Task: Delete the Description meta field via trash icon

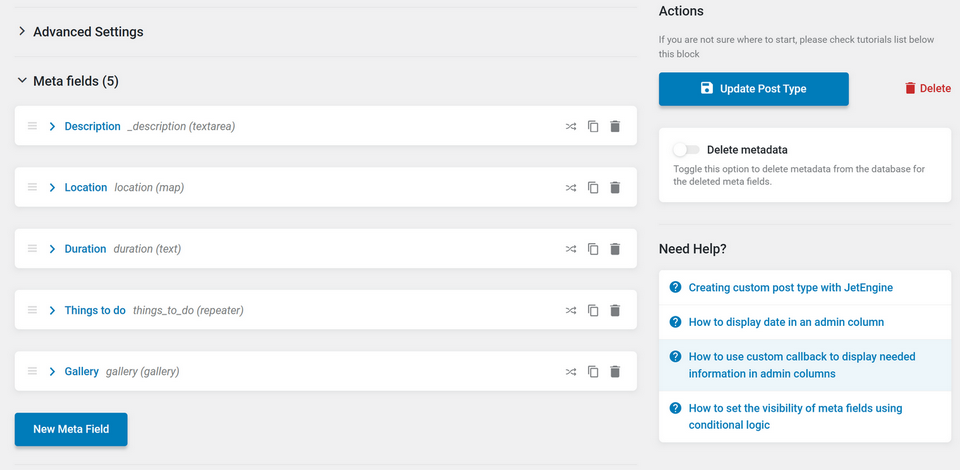Action: [x=615, y=127]
